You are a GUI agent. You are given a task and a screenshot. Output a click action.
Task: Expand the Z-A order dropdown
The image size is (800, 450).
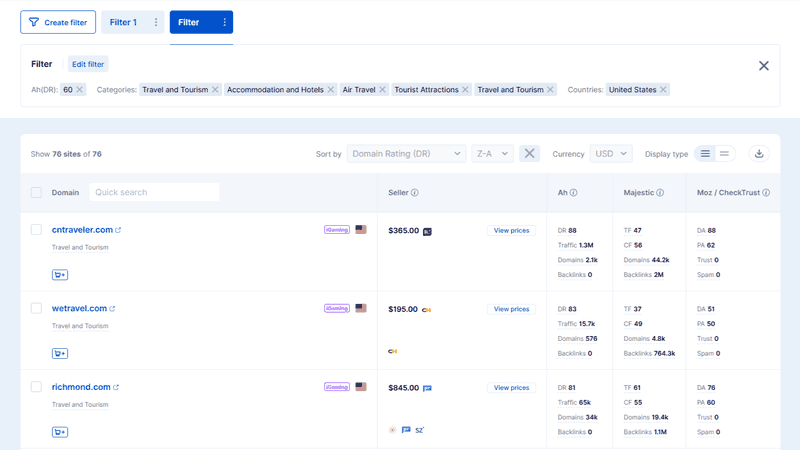coord(491,154)
